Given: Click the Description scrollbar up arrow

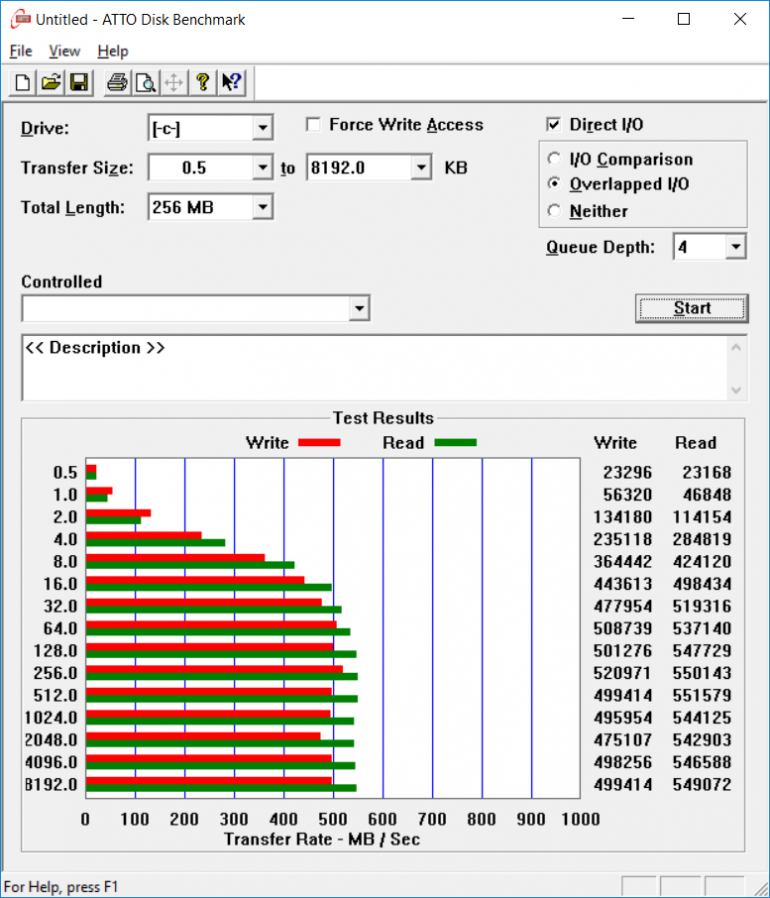Looking at the screenshot, I should 736,348.
